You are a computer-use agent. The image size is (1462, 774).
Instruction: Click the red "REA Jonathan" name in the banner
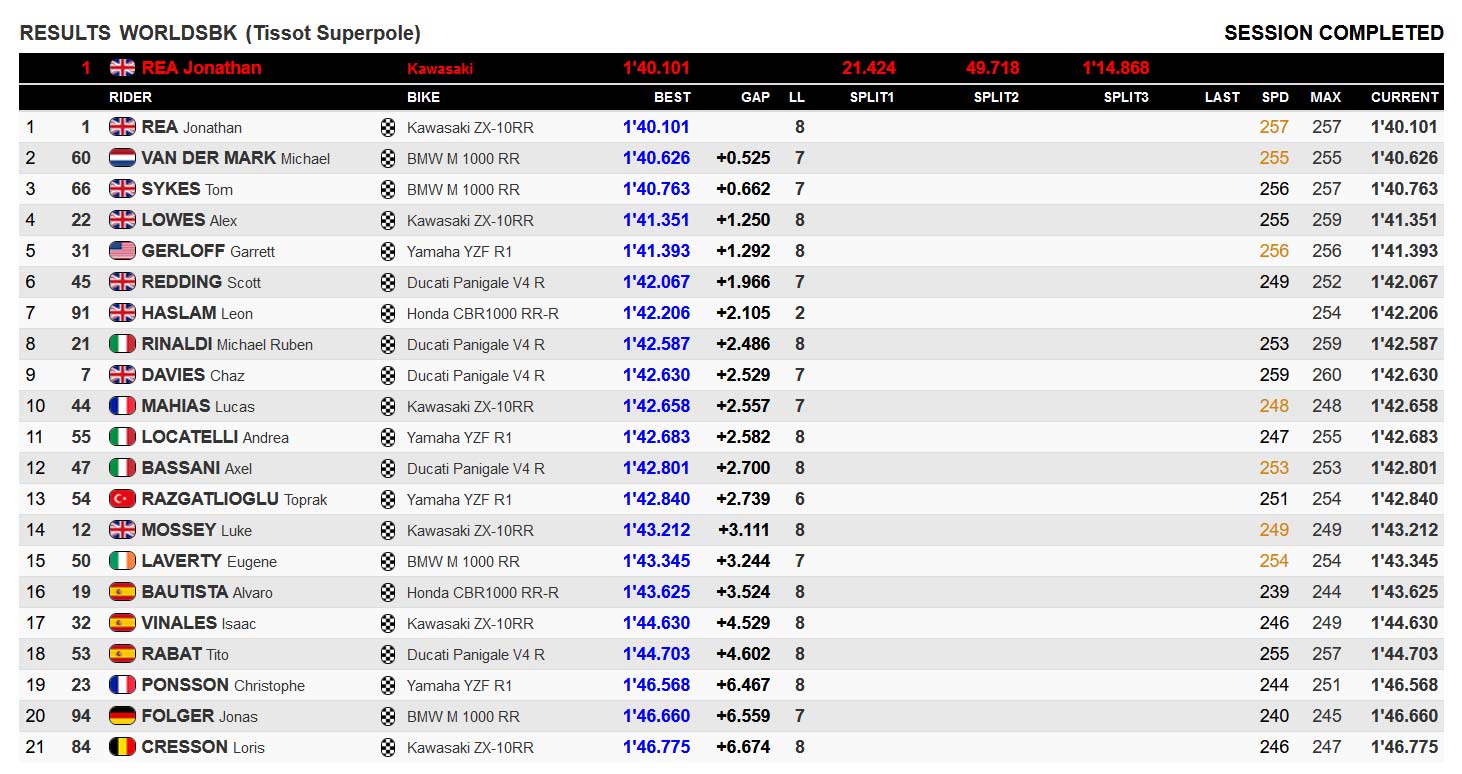click(201, 68)
